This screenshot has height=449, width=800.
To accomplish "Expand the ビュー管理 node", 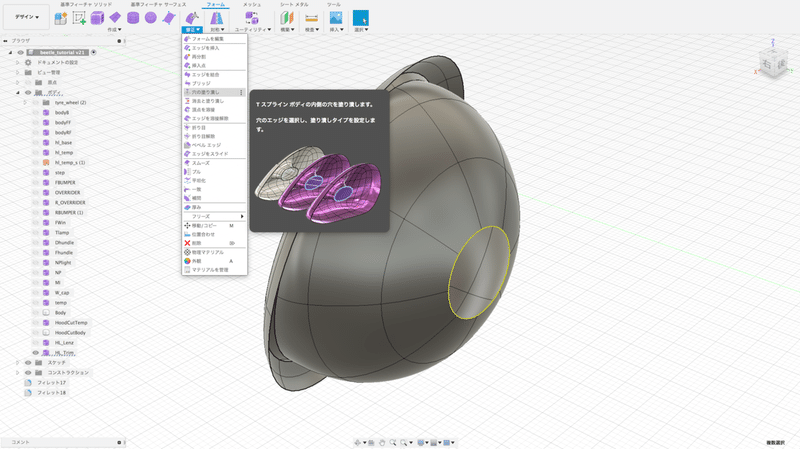I will click(17, 72).
